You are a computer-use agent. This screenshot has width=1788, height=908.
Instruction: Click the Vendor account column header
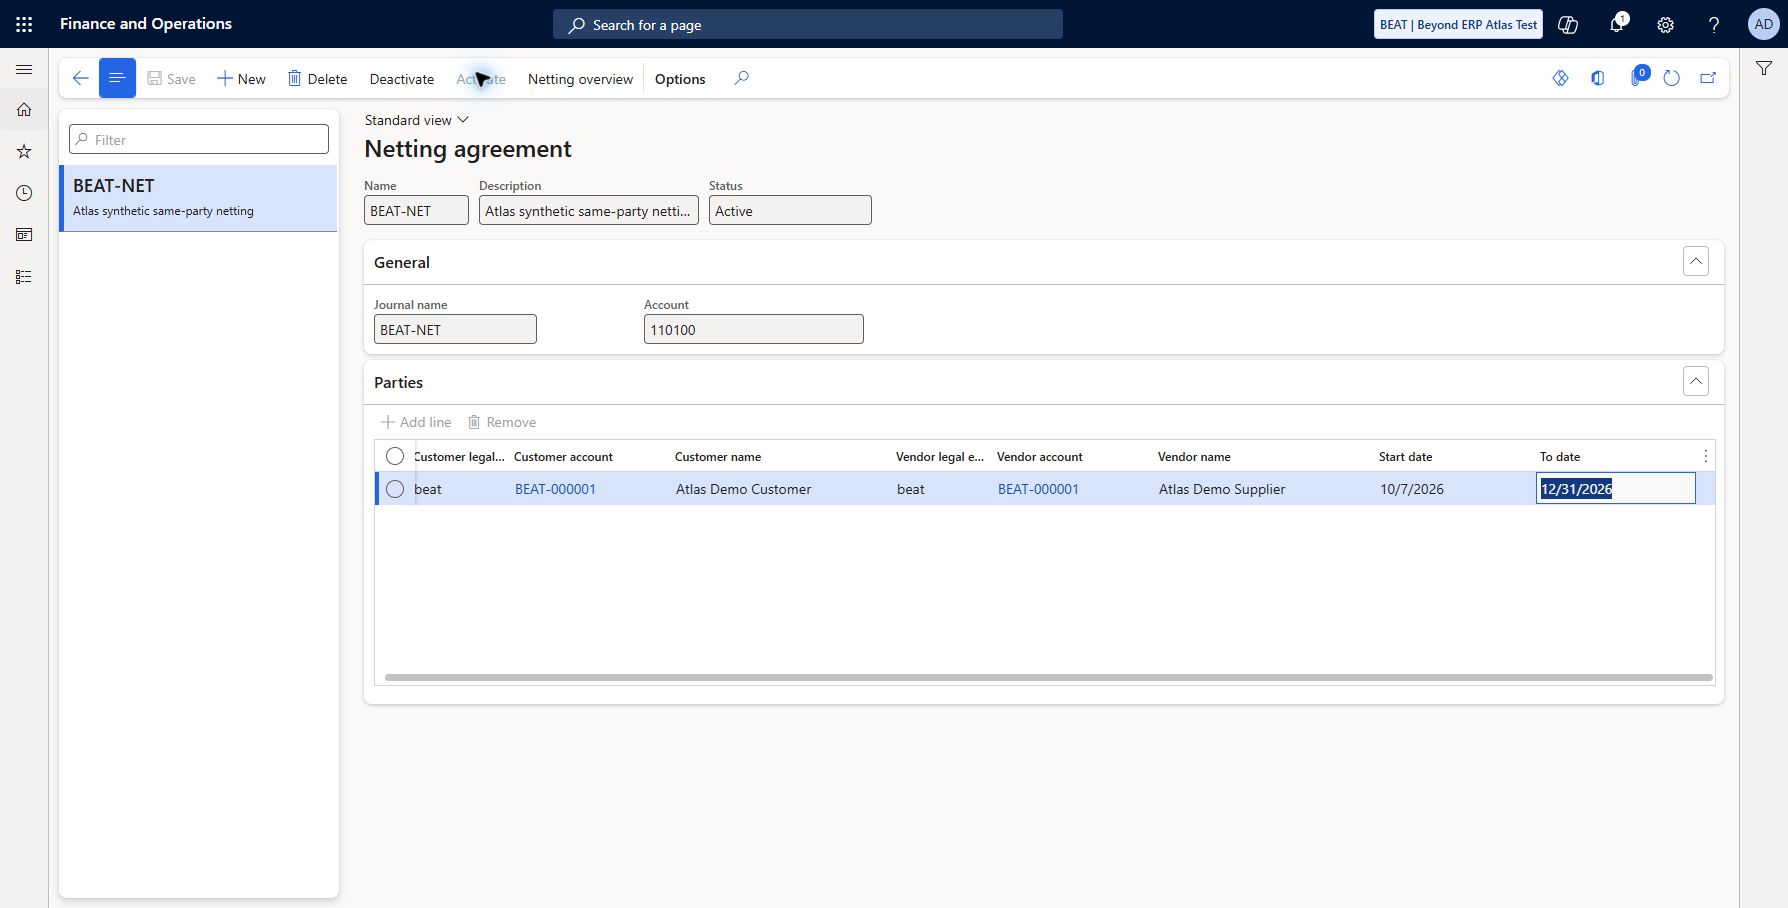(1040, 457)
